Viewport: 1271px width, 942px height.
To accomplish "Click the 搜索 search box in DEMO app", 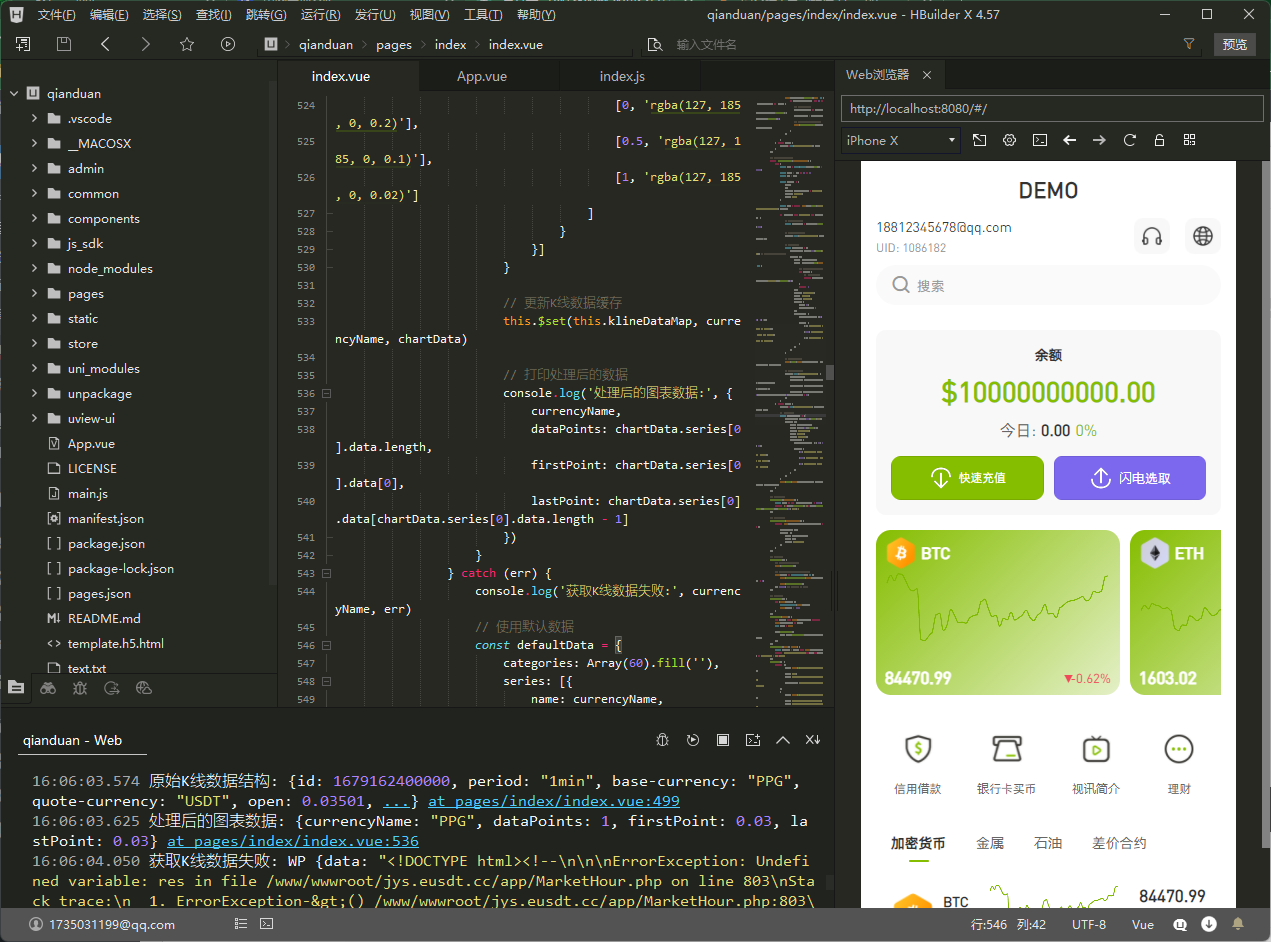I will (1048, 285).
